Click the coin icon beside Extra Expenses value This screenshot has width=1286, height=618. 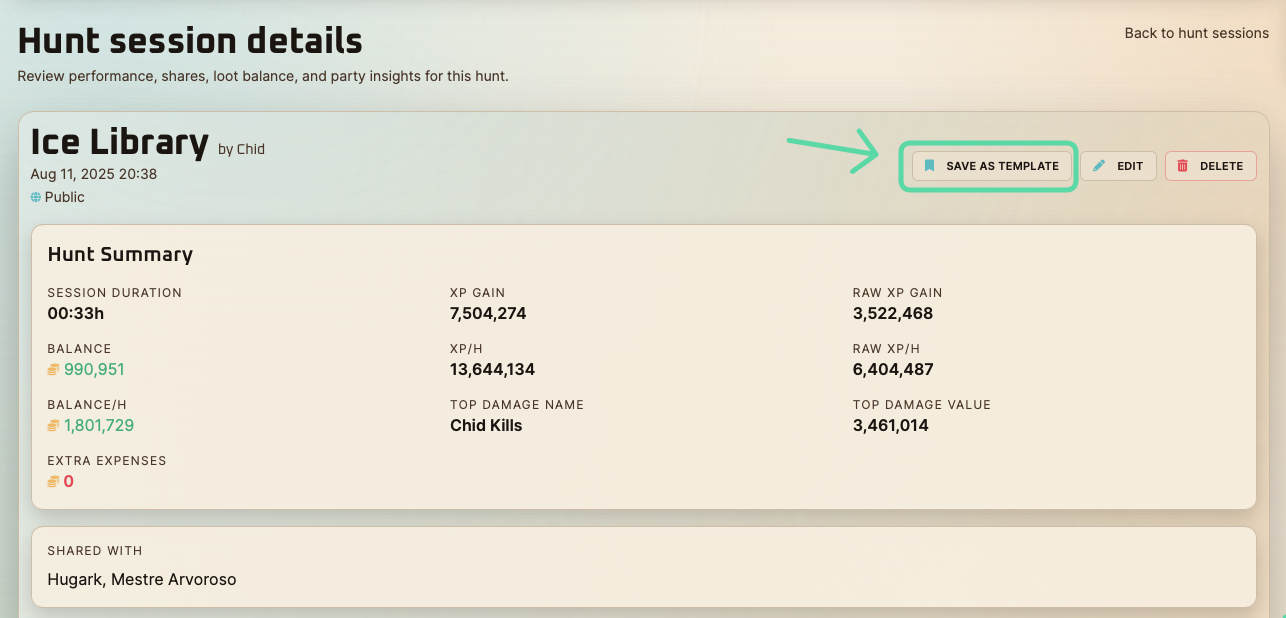tap(54, 482)
